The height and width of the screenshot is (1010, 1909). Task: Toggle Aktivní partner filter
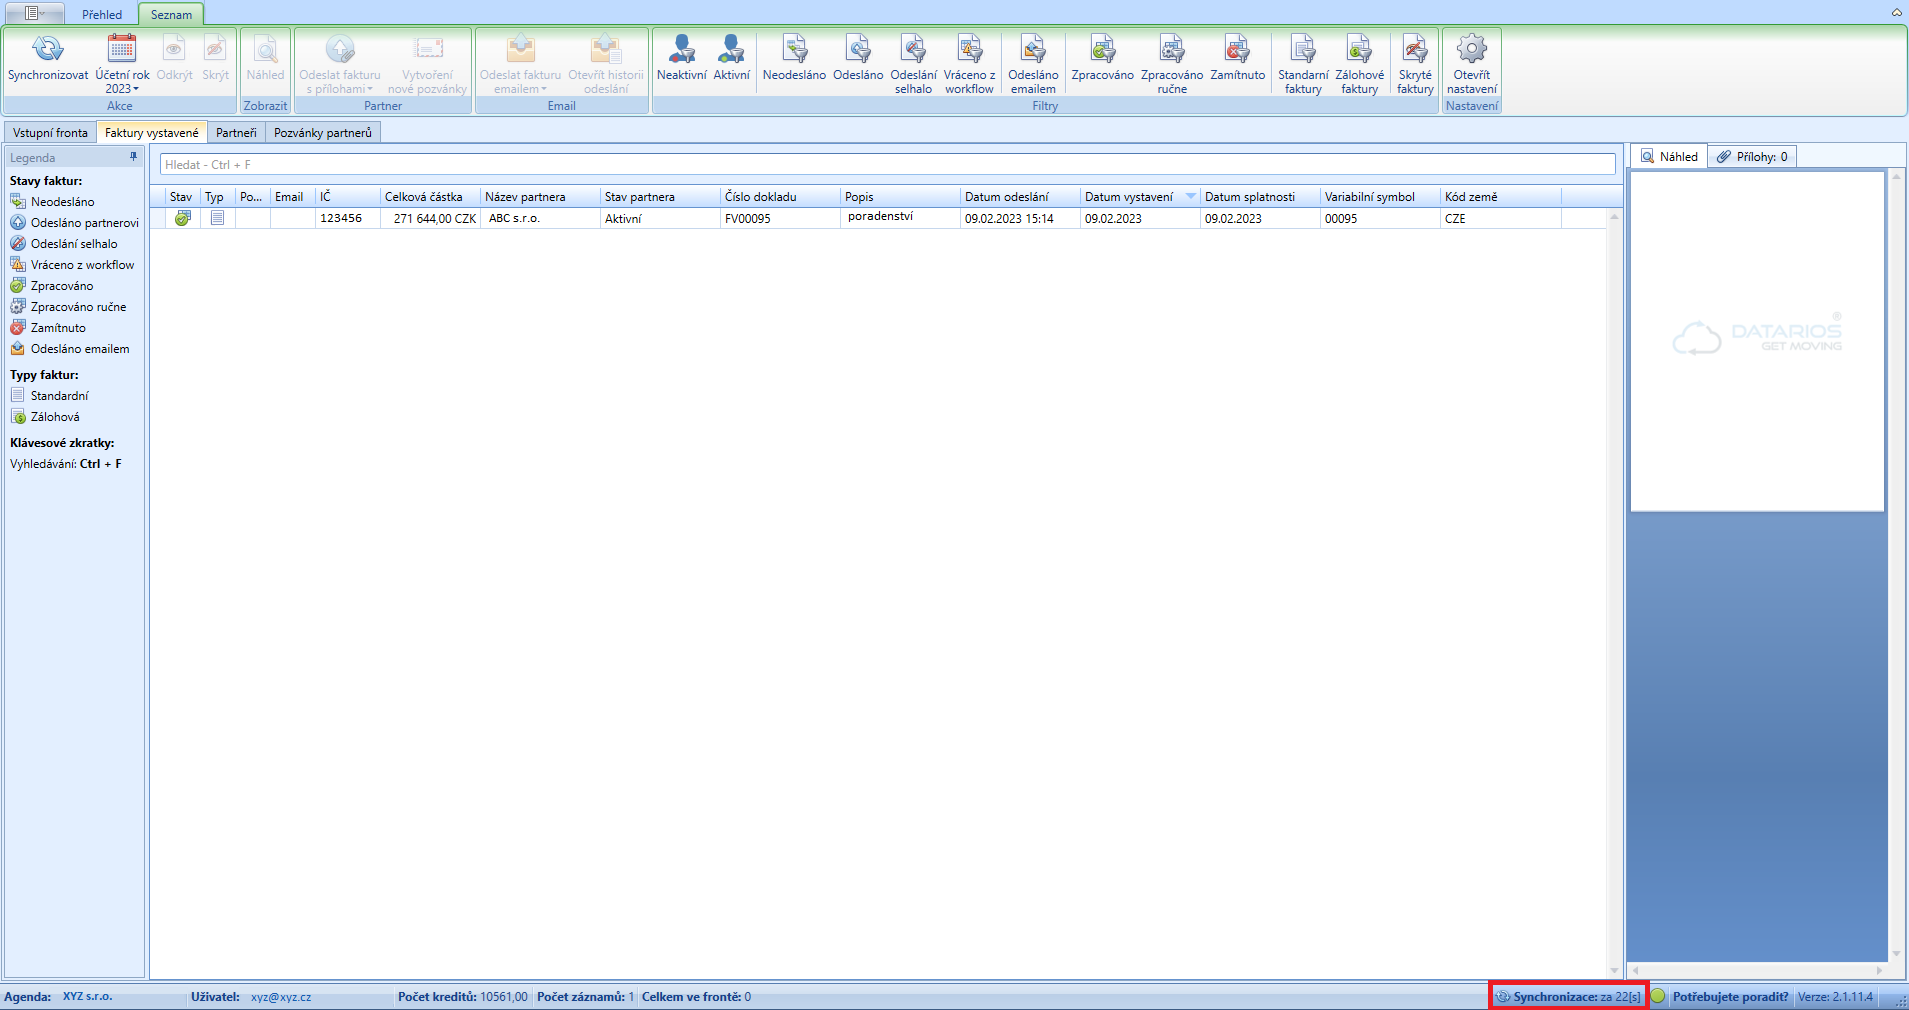coord(731,50)
